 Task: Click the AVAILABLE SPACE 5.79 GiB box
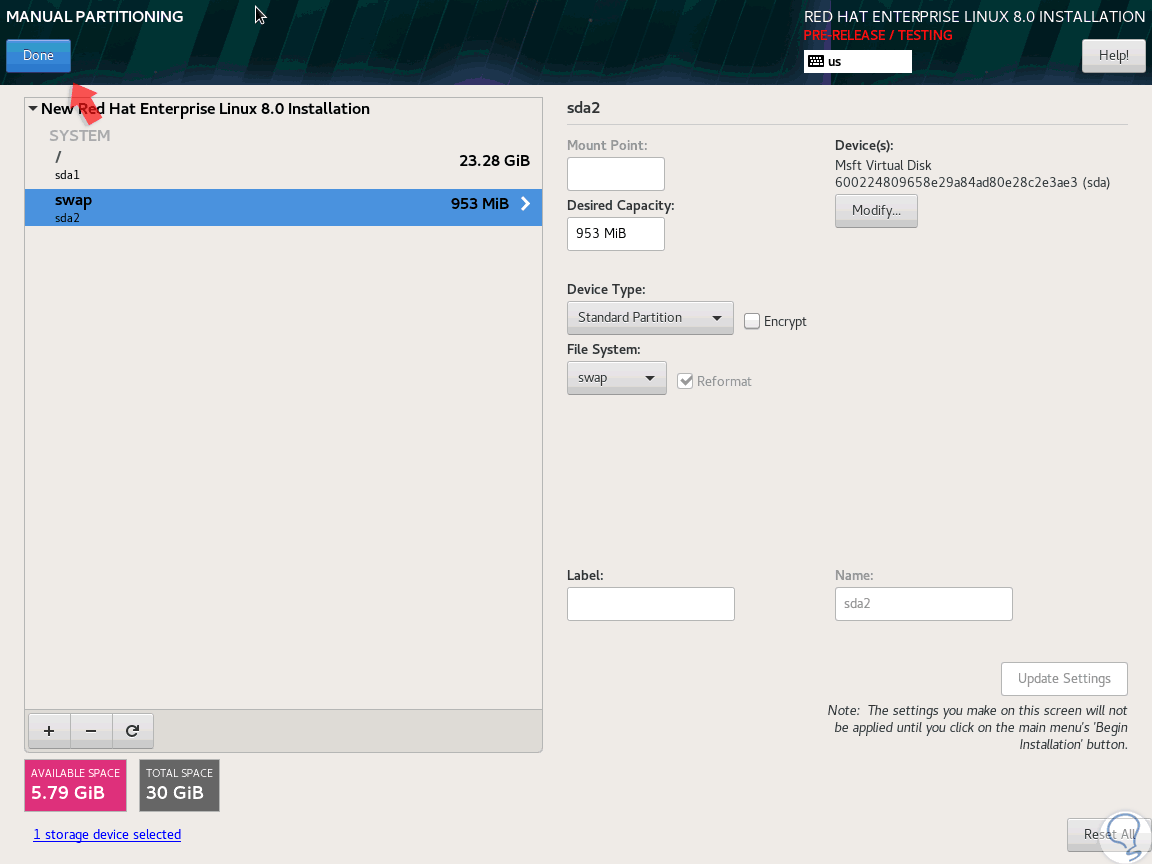[76, 785]
